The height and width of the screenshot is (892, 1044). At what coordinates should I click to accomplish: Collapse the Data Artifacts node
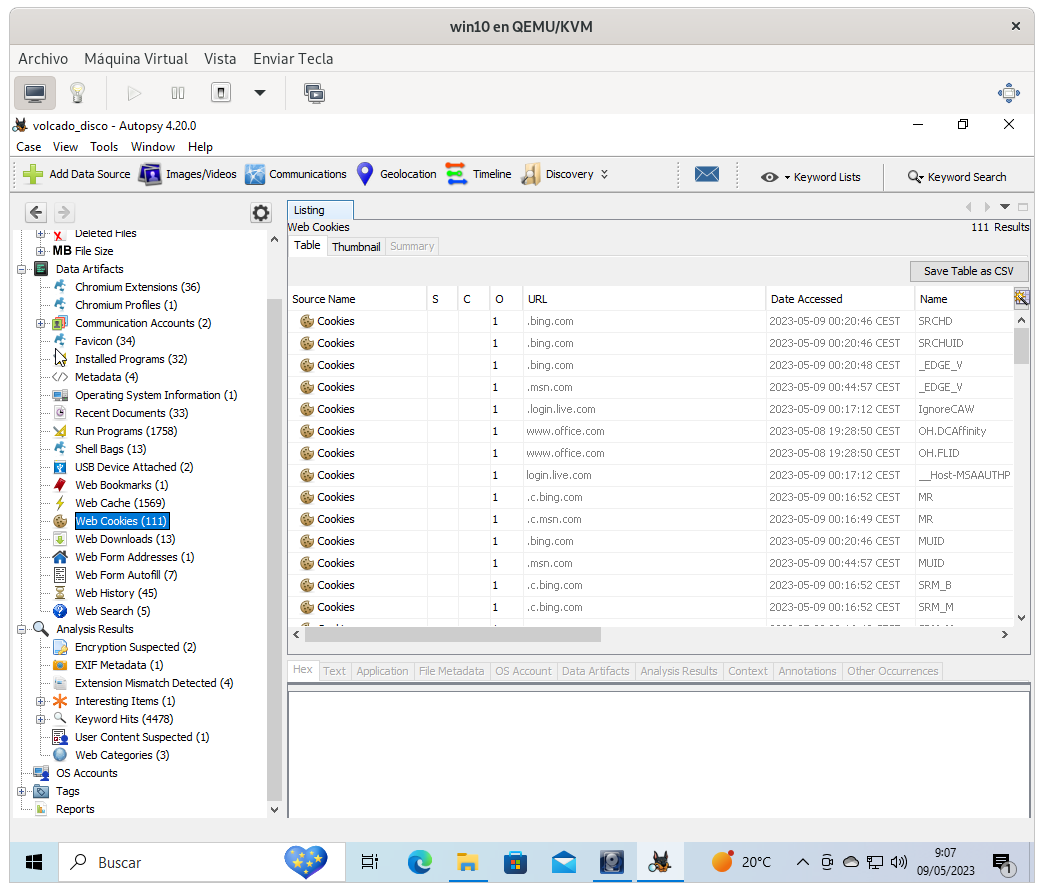22,269
